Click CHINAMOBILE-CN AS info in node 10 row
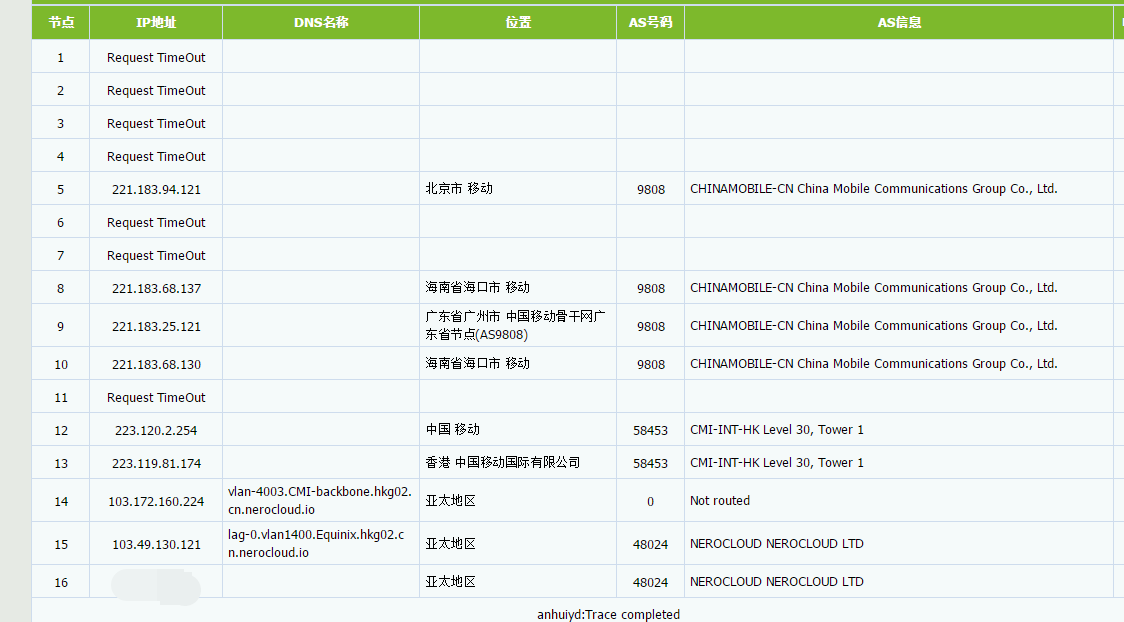 [x=874, y=363]
